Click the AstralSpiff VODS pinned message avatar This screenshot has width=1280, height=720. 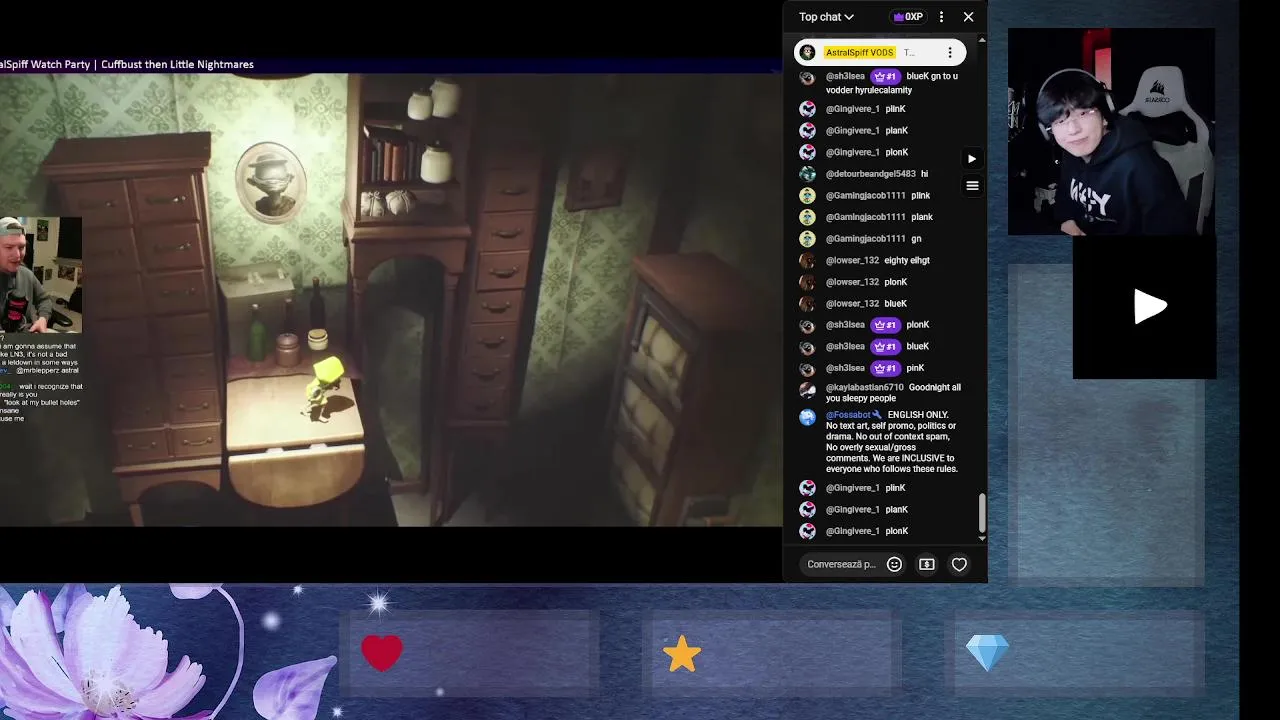(x=808, y=53)
